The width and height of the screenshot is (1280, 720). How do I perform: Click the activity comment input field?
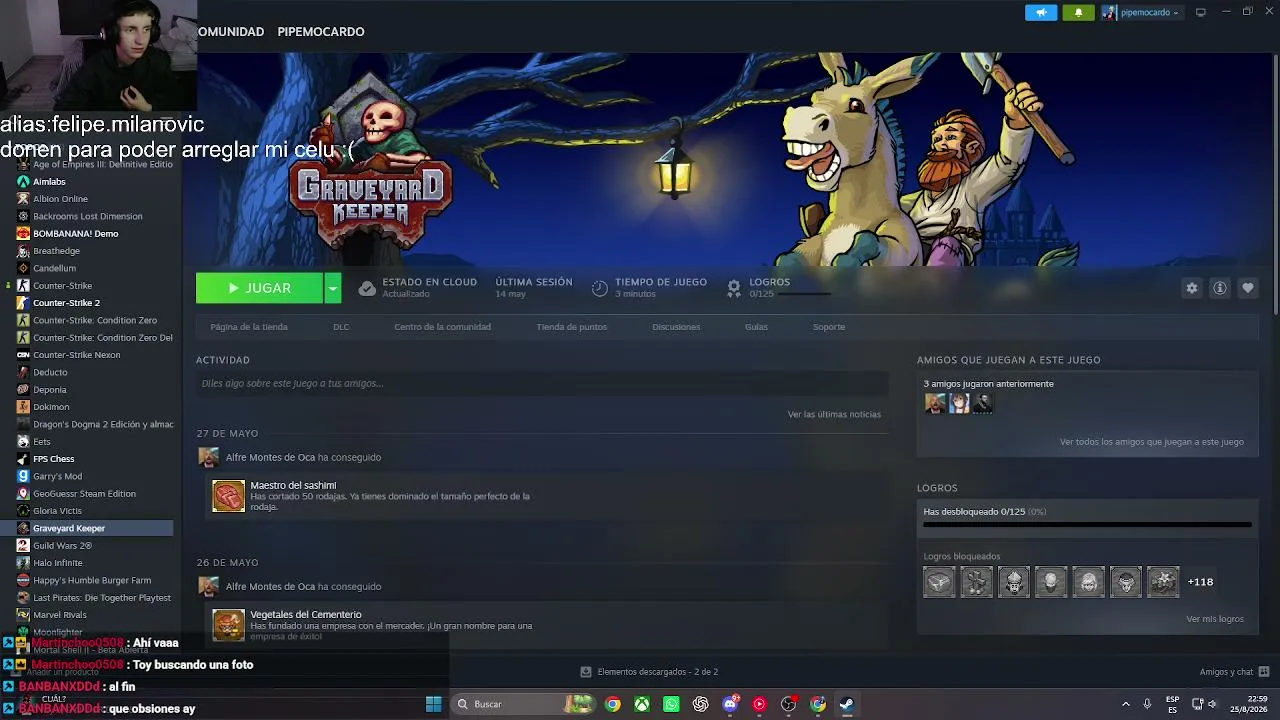point(542,383)
